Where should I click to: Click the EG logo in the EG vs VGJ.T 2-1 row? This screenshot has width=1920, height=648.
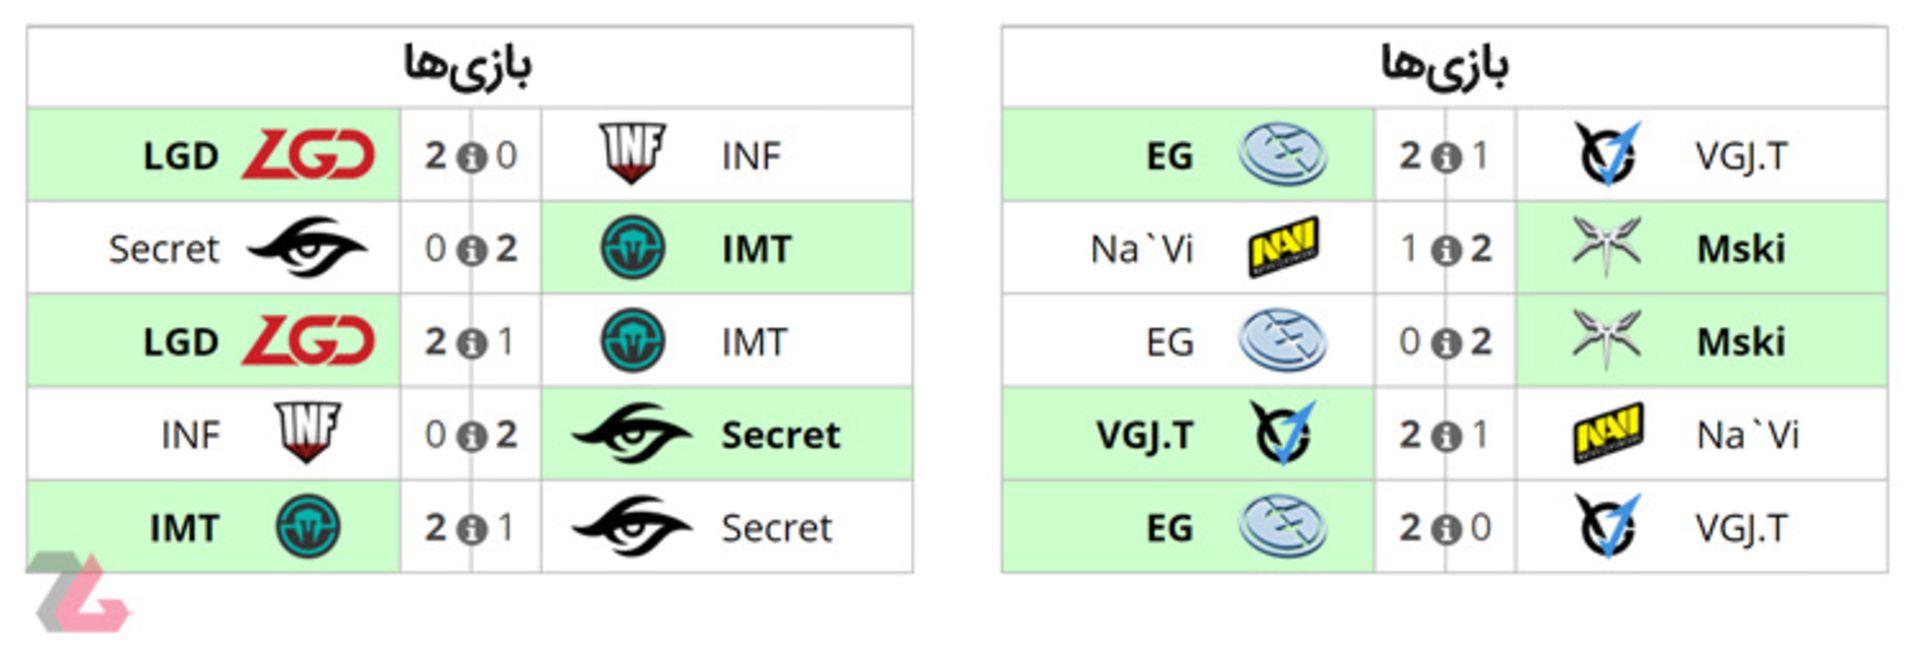pyautogui.click(x=1283, y=155)
